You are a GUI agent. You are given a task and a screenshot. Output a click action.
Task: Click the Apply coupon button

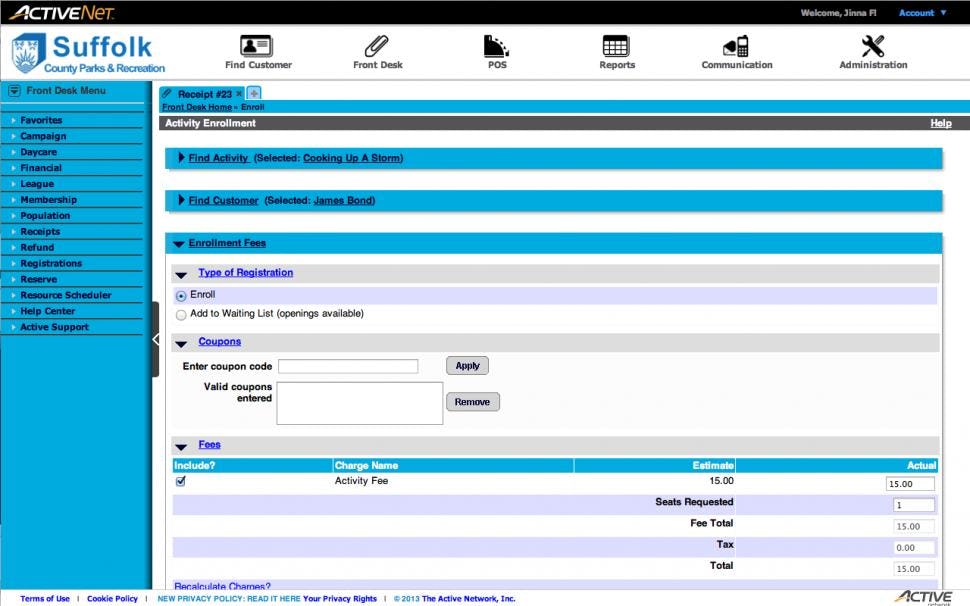pos(466,365)
